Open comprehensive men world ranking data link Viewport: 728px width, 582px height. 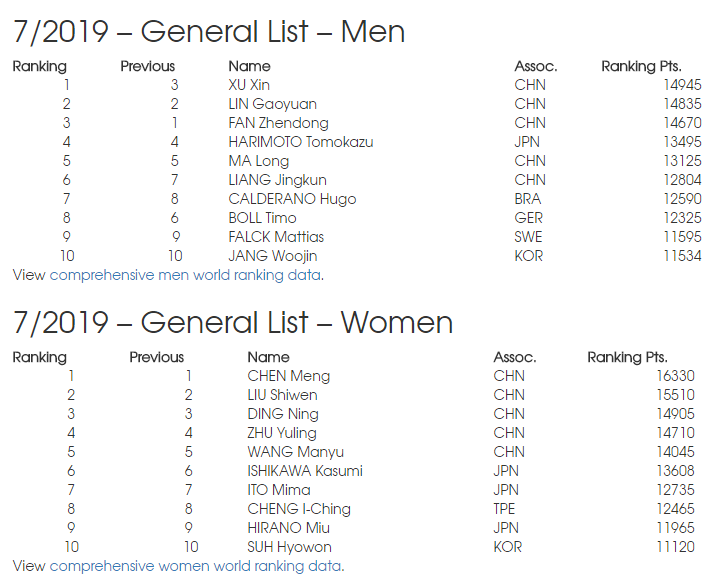185,275
